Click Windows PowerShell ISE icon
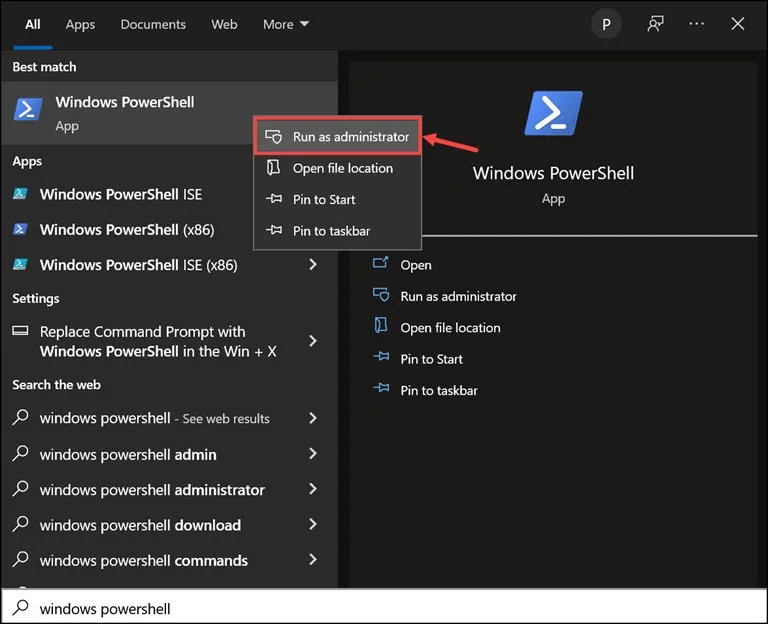 20,193
